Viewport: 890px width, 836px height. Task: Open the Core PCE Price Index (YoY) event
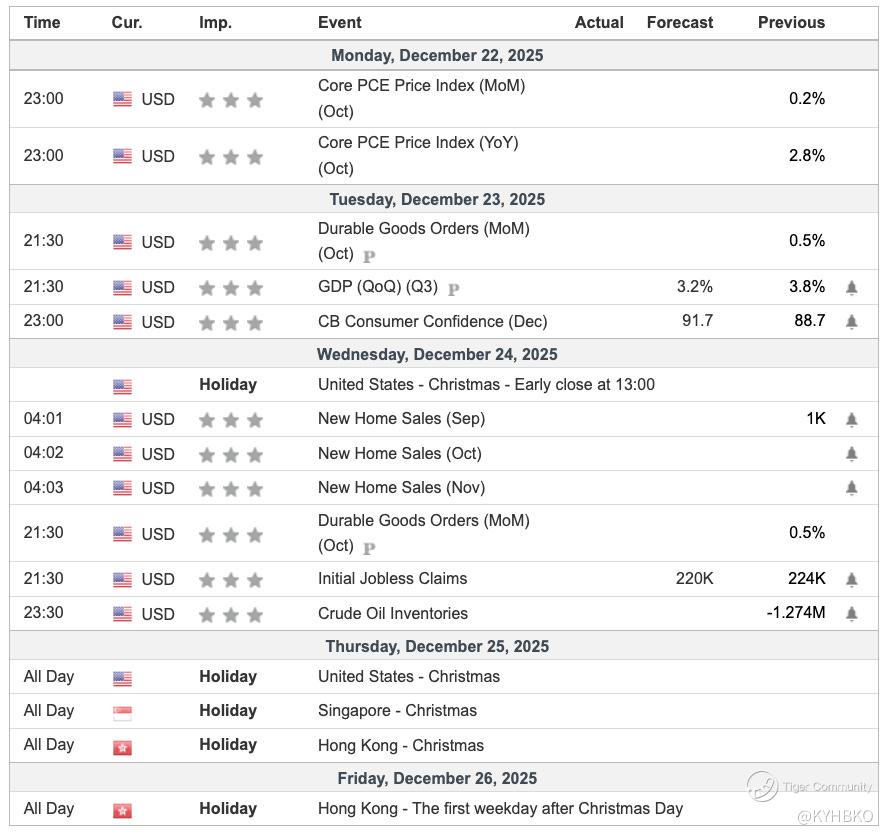[418, 143]
